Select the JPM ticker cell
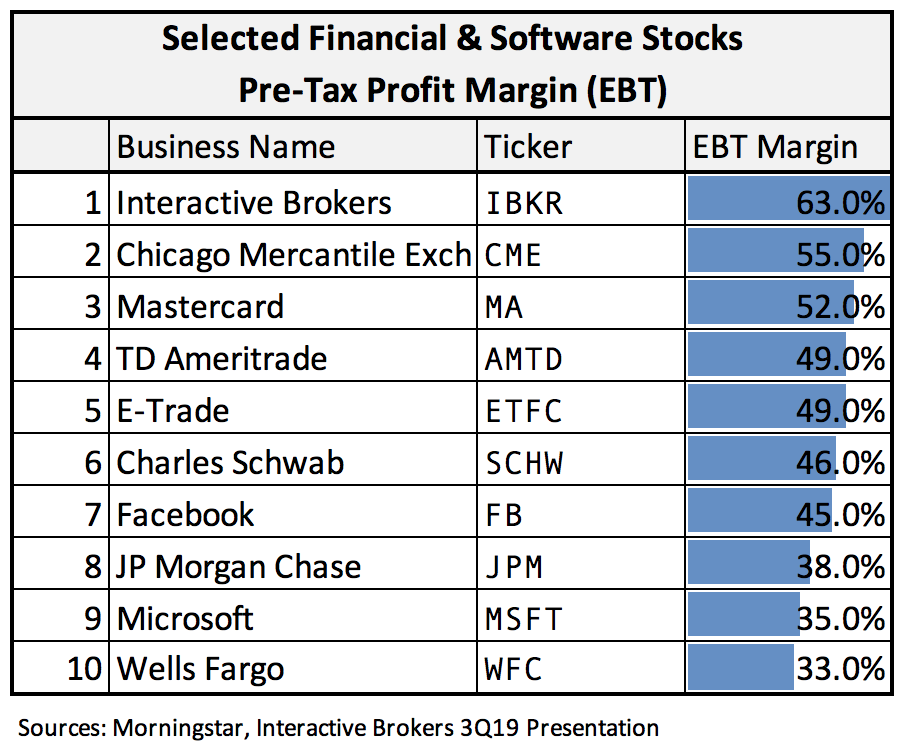The image size is (904, 752). (x=581, y=563)
